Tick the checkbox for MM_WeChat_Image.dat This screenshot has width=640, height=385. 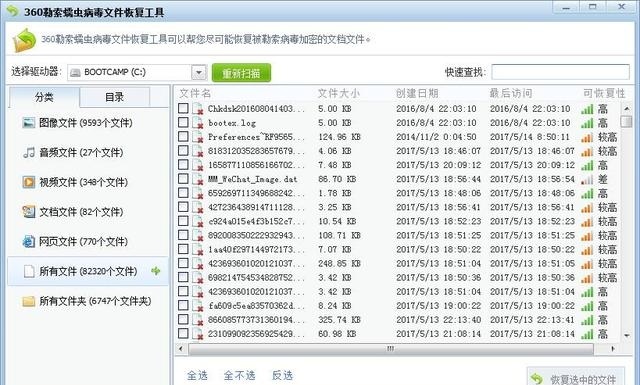[183, 179]
